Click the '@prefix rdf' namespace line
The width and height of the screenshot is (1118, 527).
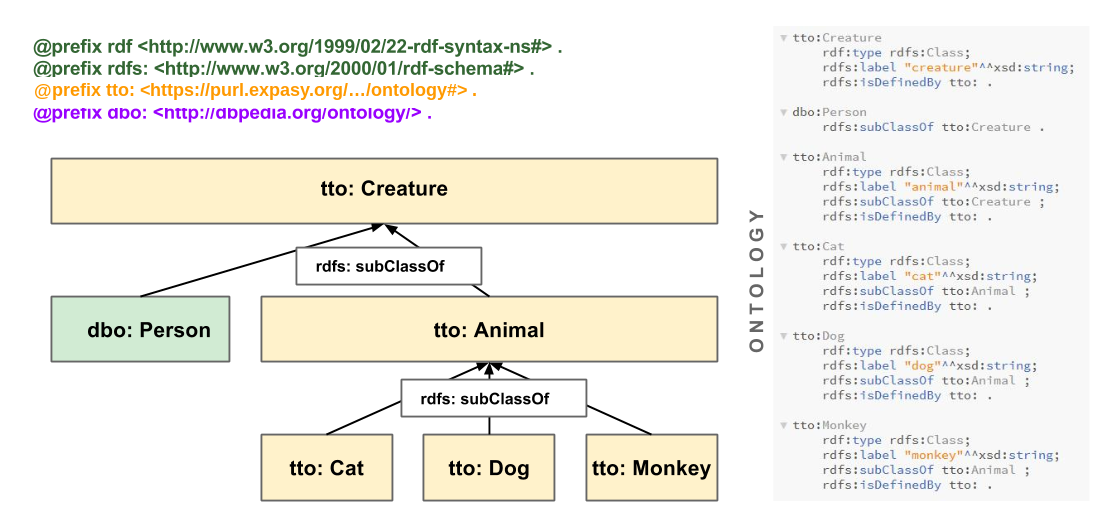point(298,48)
